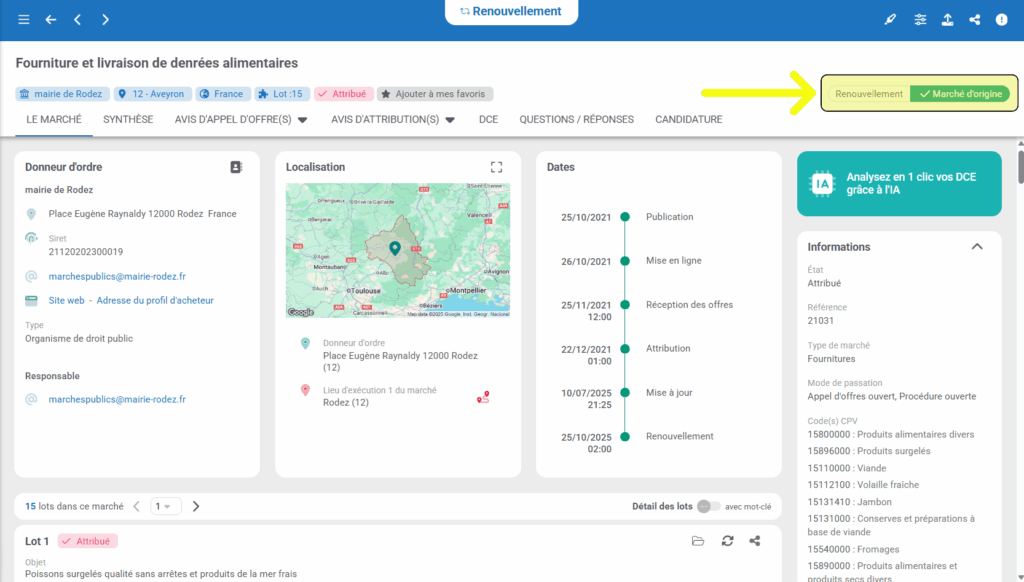Open the contact card icon for Donneur d'ordre
The width and height of the screenshot is (1024, 582).
236,167
